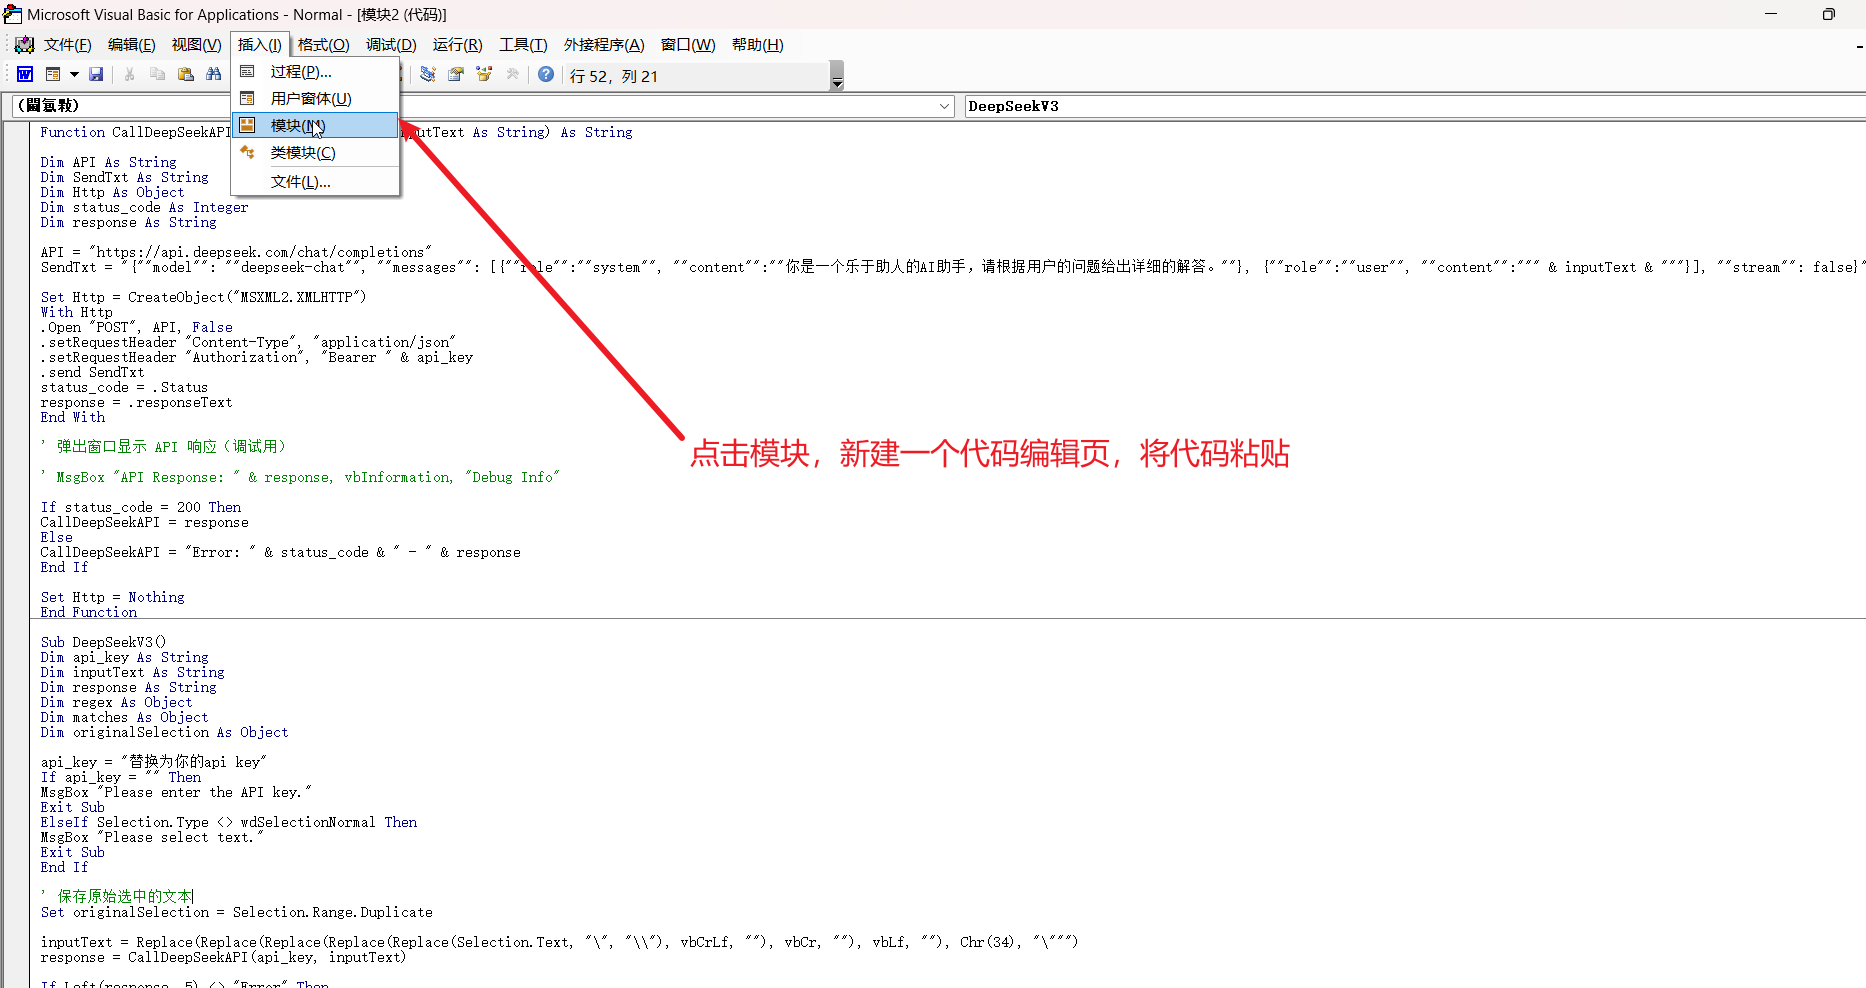
Task: Select 模块(M) to insert a new module
Action: click(315, 126)
